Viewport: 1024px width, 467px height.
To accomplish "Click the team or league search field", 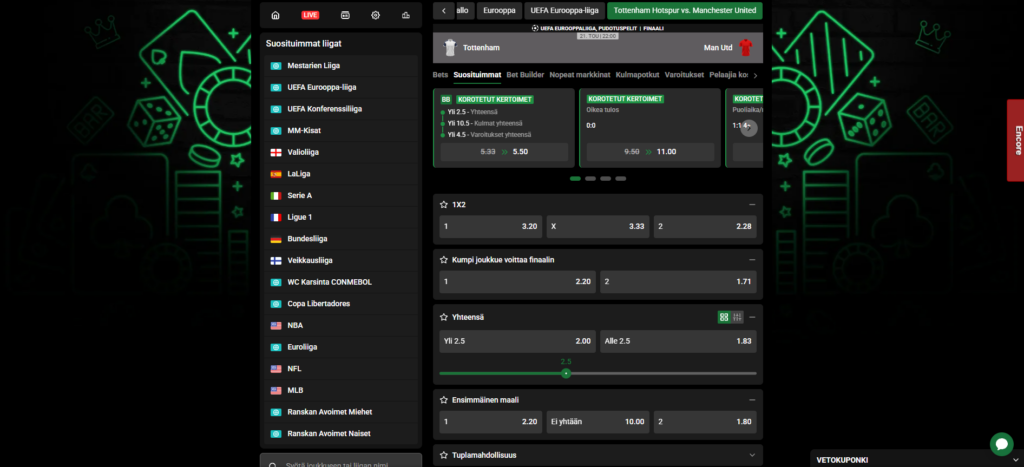I will tap(341, 460).
